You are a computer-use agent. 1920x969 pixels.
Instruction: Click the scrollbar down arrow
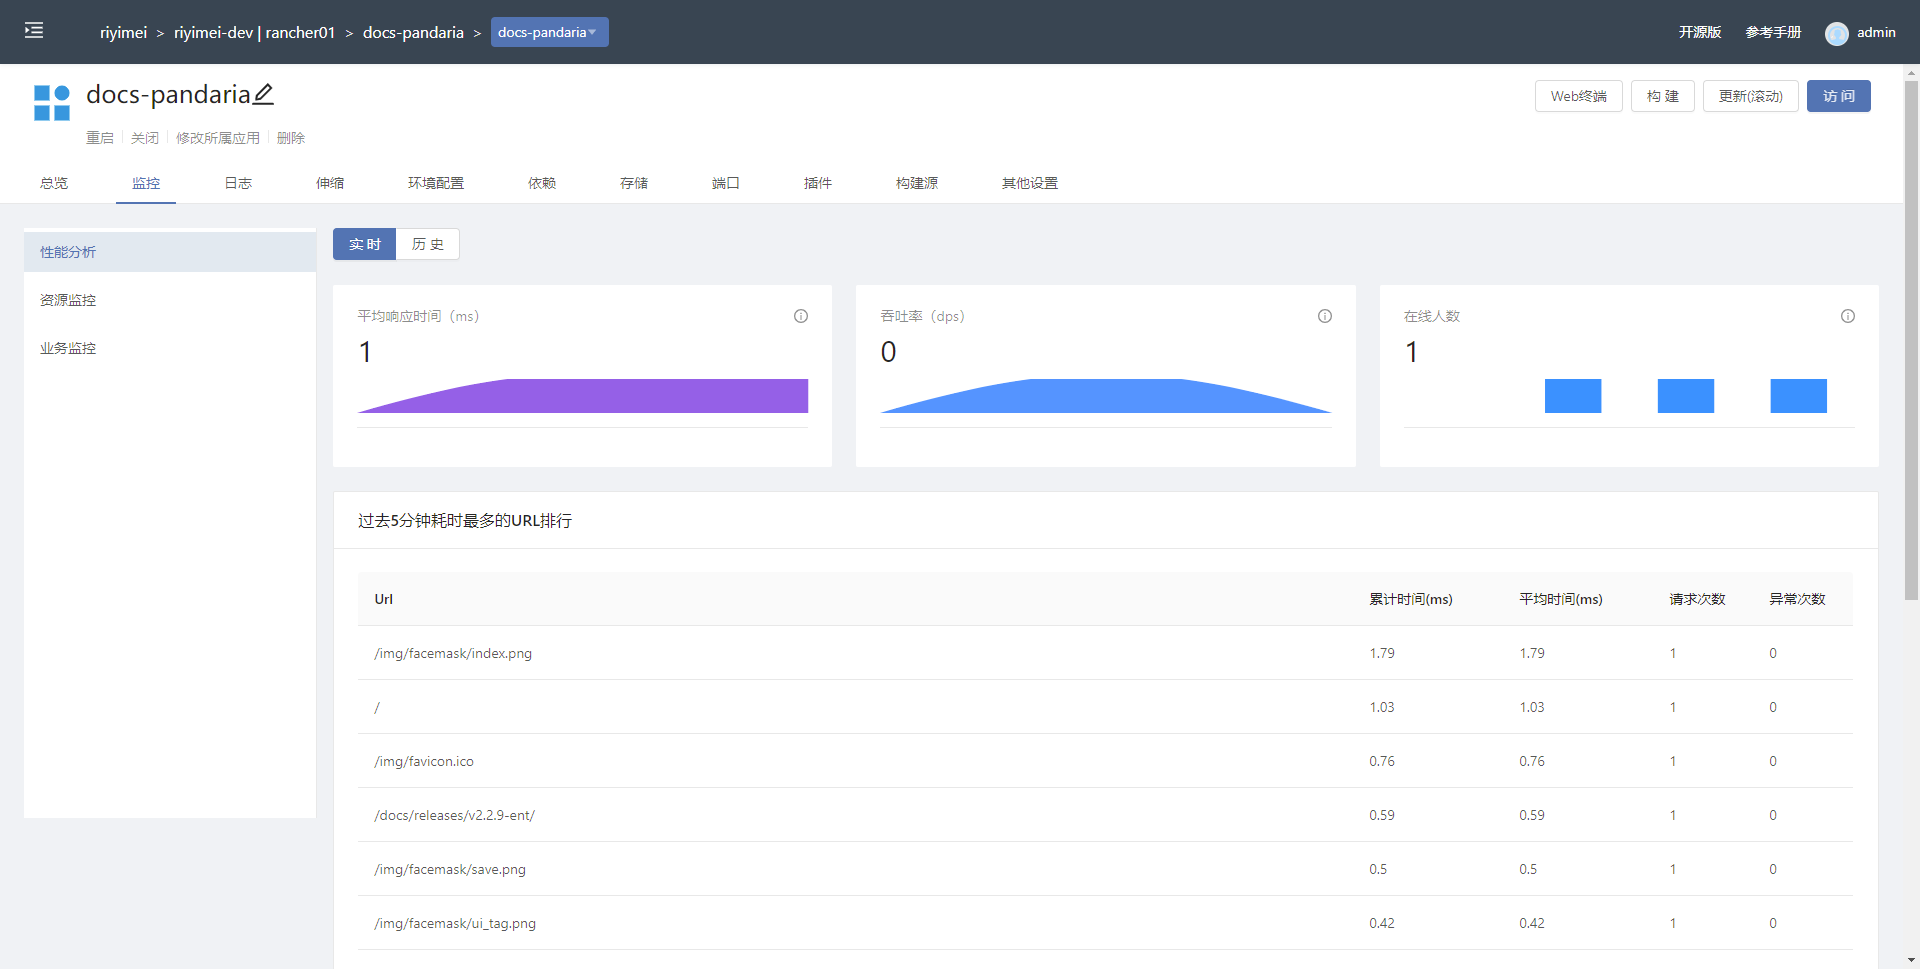point(1912,960)
